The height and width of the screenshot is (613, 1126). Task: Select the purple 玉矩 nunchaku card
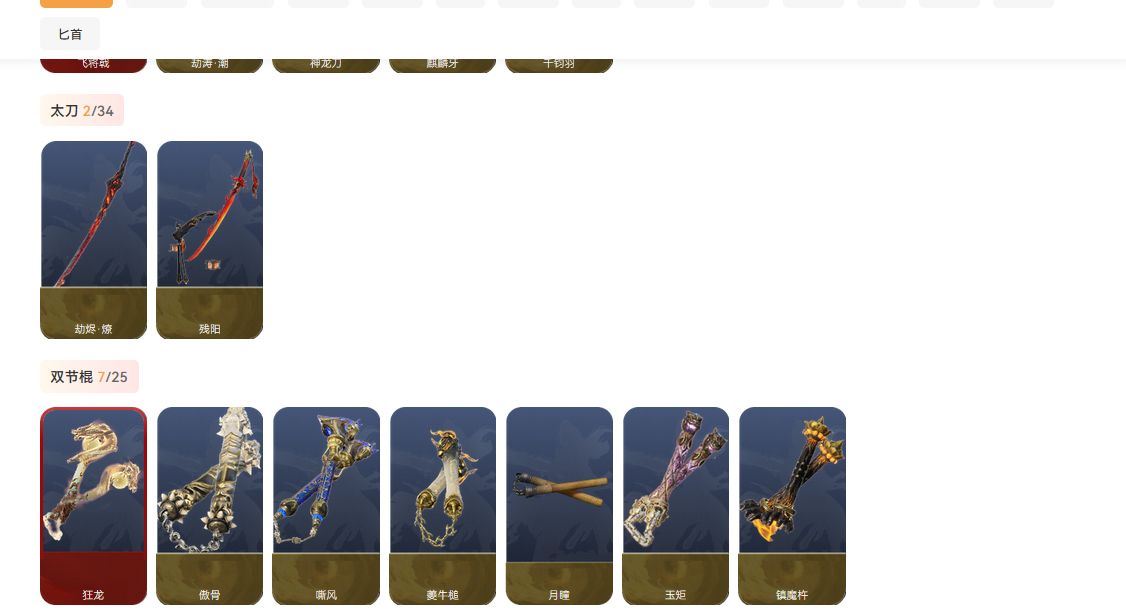[x=676, y=506]
